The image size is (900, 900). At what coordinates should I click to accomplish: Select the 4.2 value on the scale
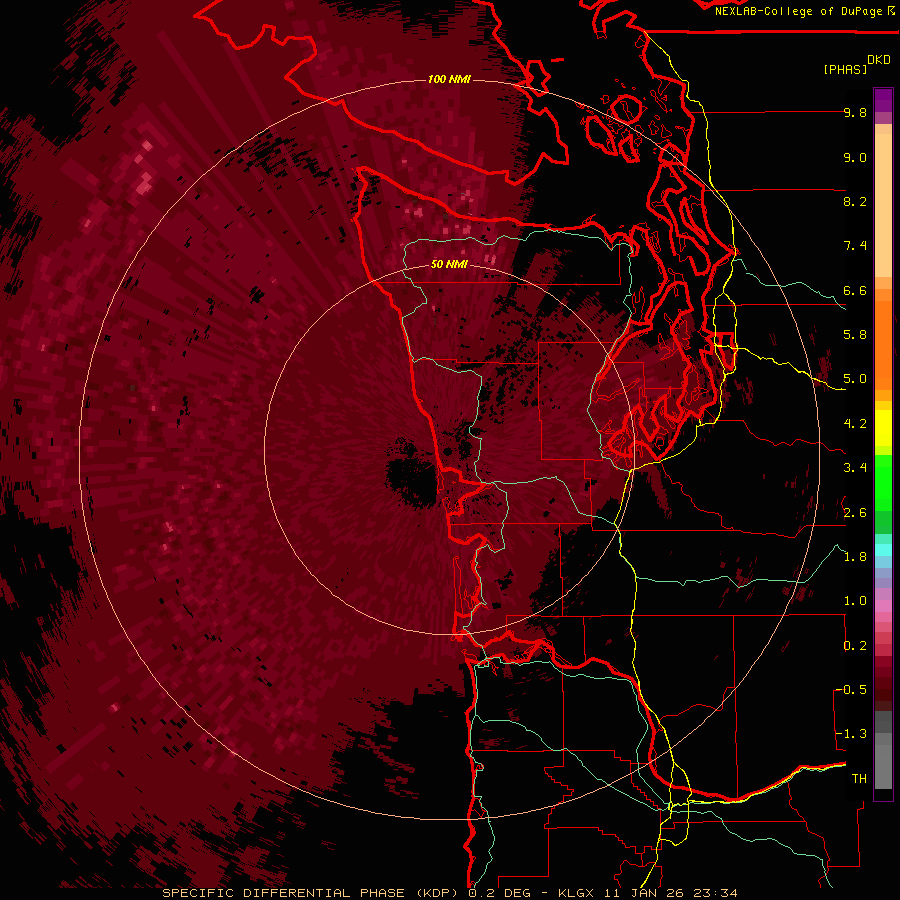coord(855,424)
